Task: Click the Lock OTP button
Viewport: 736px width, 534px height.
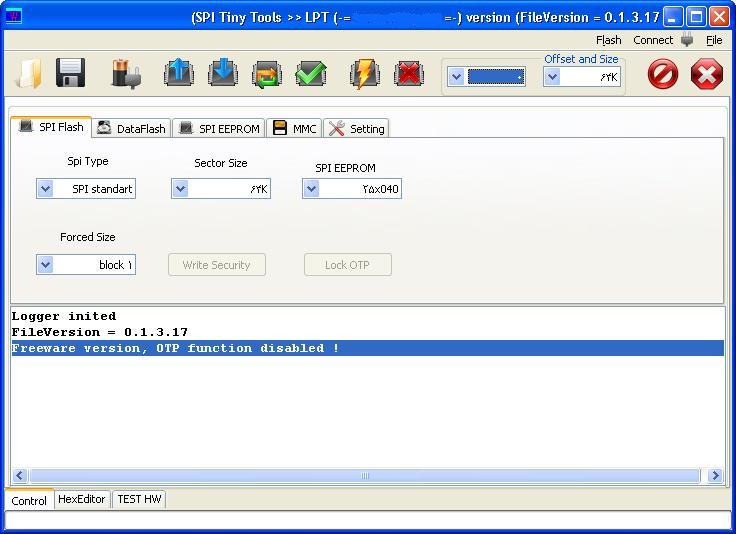Action: click(347, 265)
